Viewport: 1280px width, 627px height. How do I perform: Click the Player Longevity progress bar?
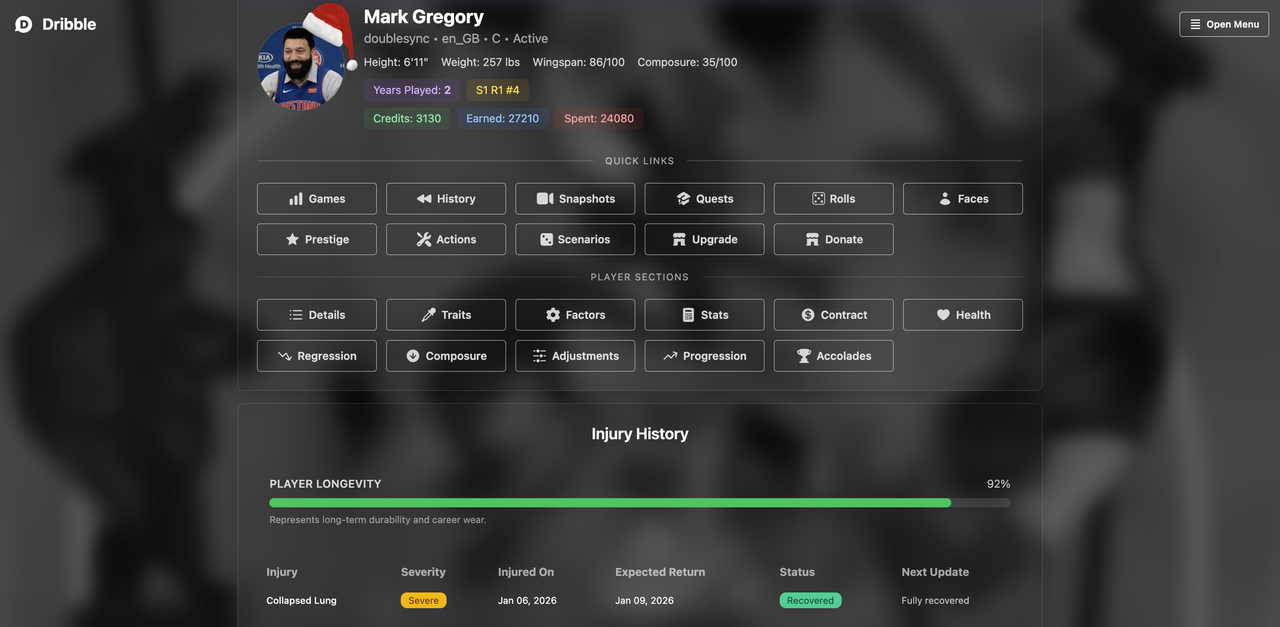[640, 503]
